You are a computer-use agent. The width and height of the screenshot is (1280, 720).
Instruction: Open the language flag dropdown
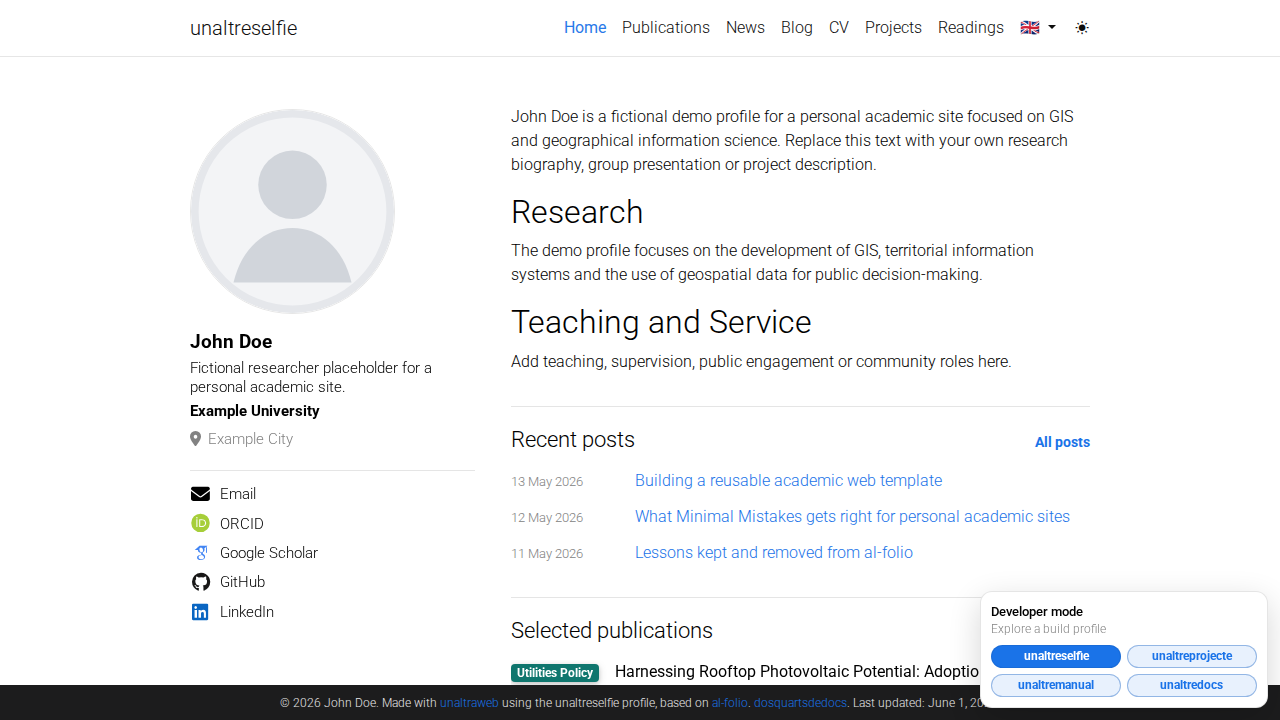pos(1038,28)
